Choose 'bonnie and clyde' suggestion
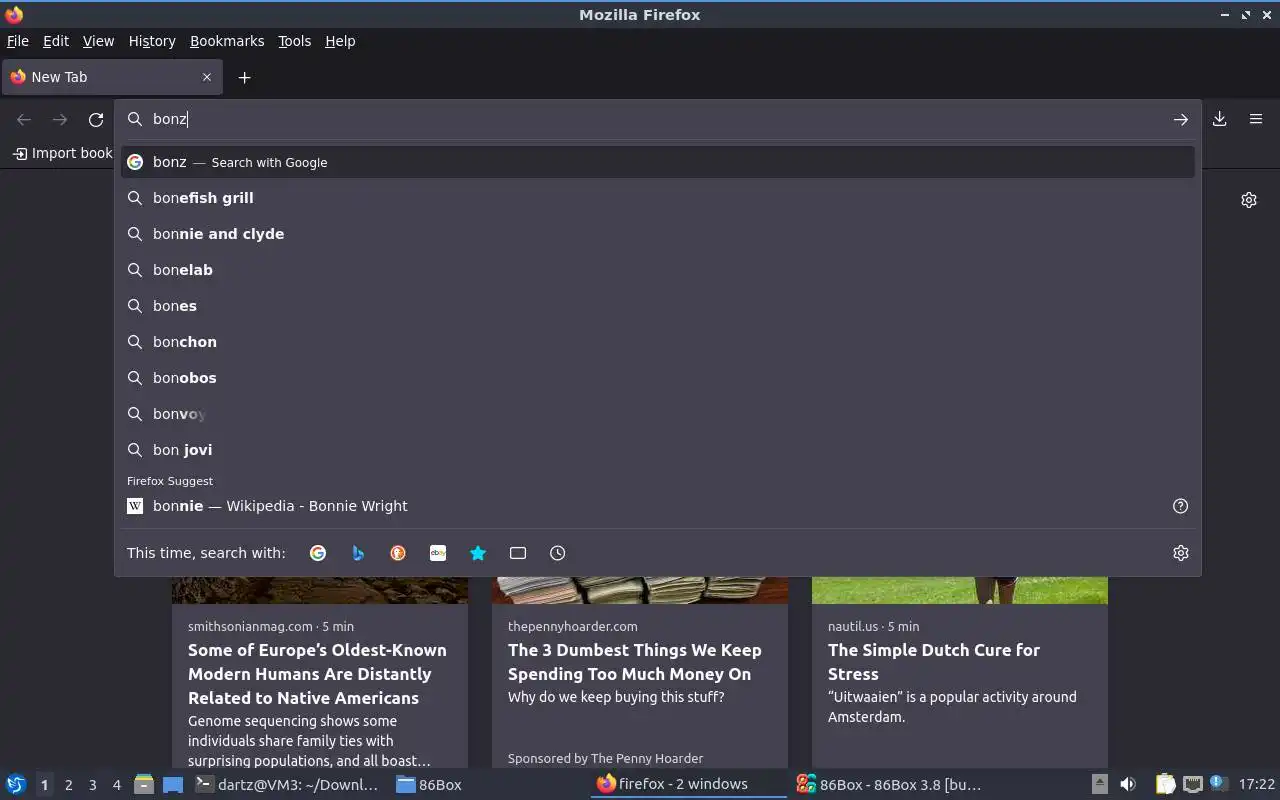Screen dimensions: 1280x800 coord(658,234)
